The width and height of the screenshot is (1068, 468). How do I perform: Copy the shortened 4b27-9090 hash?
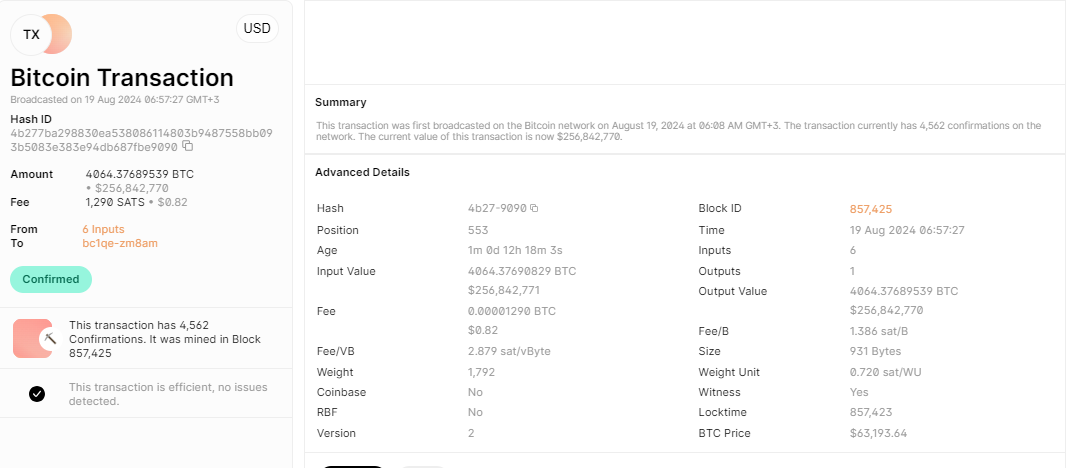tap(534, 209)
